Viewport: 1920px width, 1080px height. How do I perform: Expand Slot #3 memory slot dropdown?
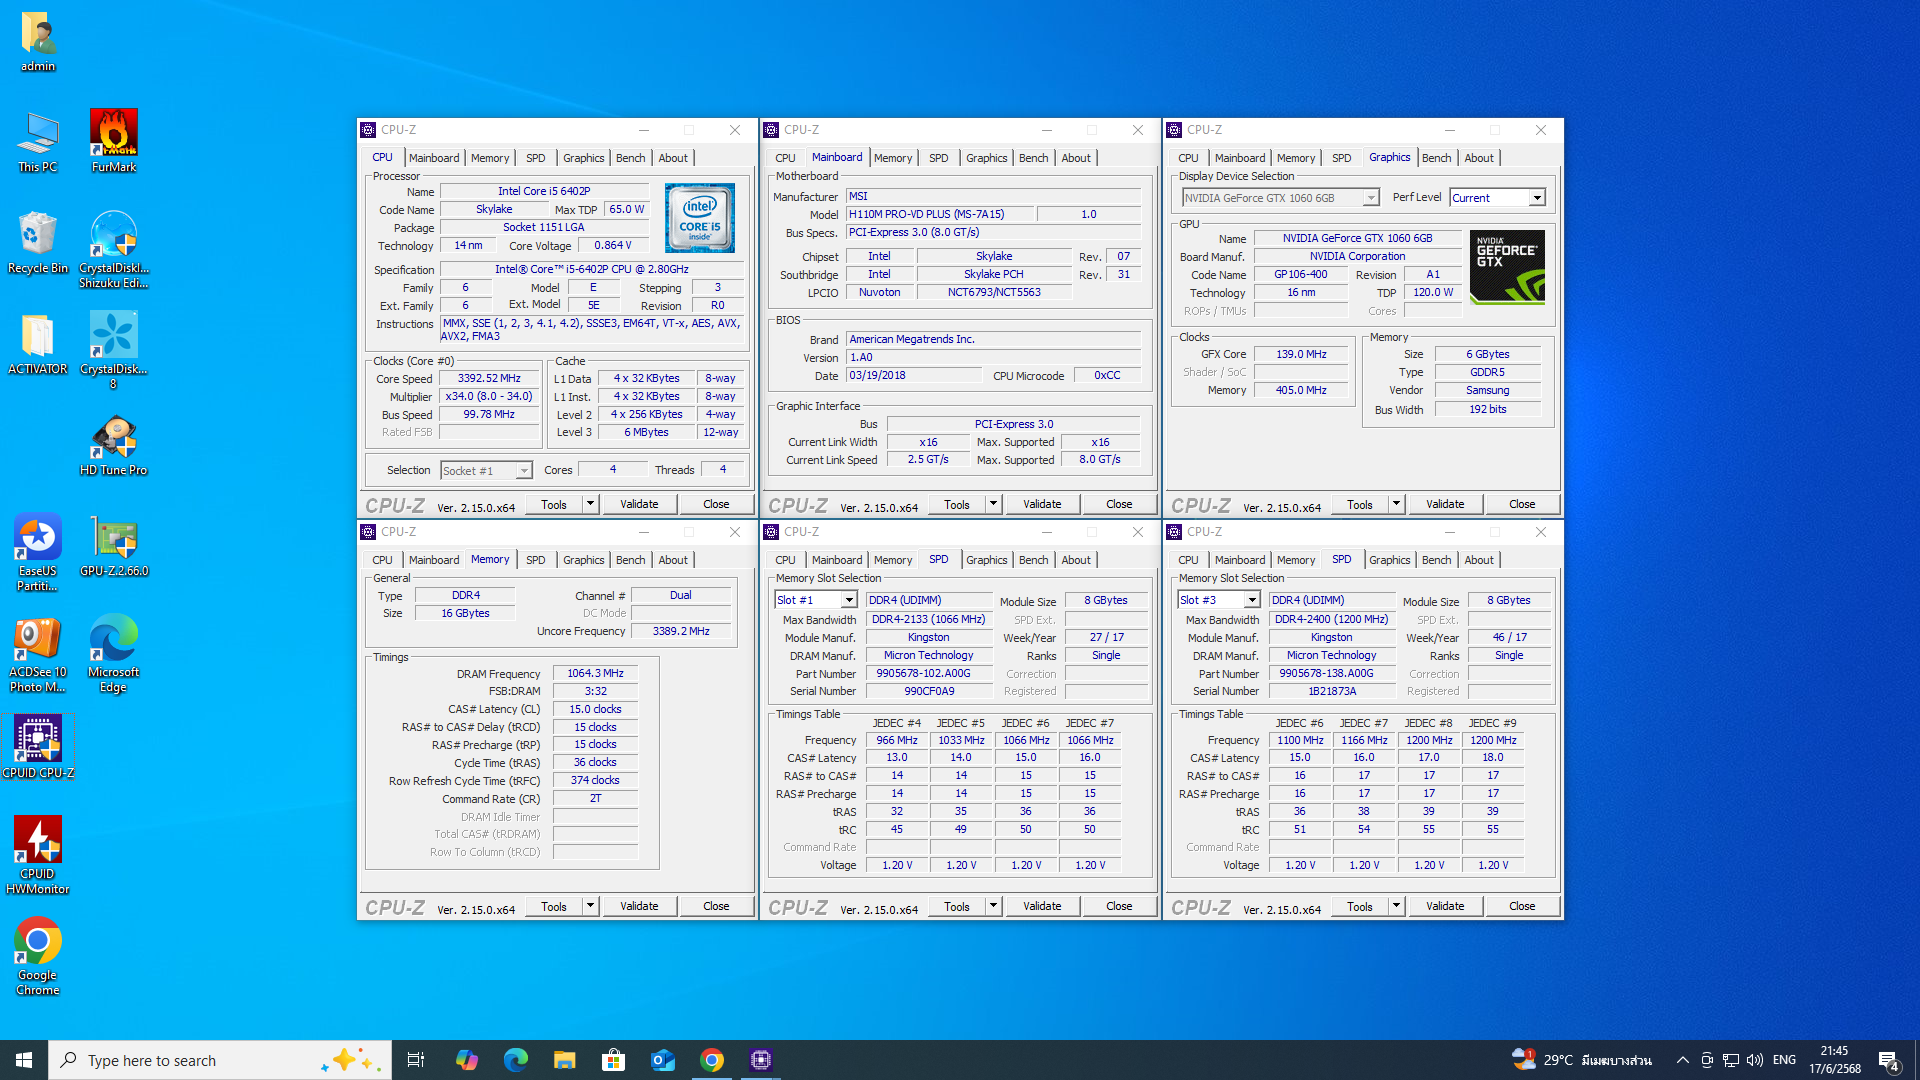click(x=1251, y=600)
